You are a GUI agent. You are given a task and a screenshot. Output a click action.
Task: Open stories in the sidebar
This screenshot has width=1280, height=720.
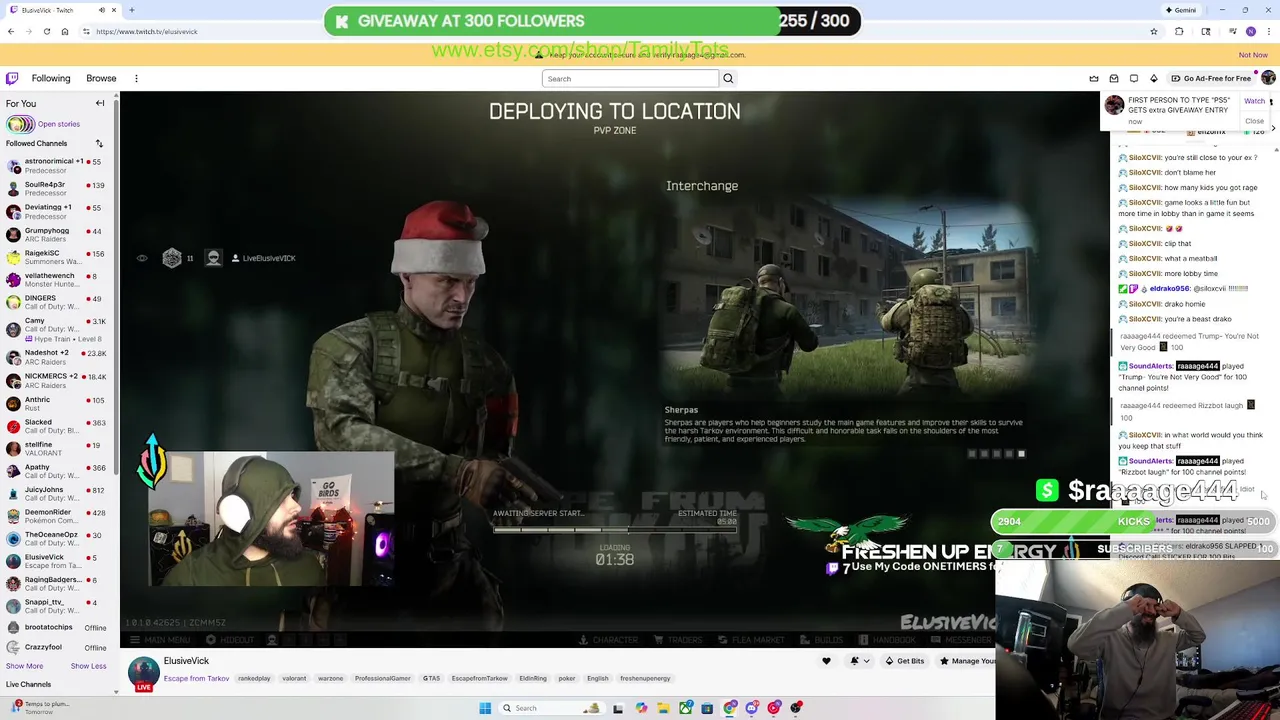[x=44, y=124]
